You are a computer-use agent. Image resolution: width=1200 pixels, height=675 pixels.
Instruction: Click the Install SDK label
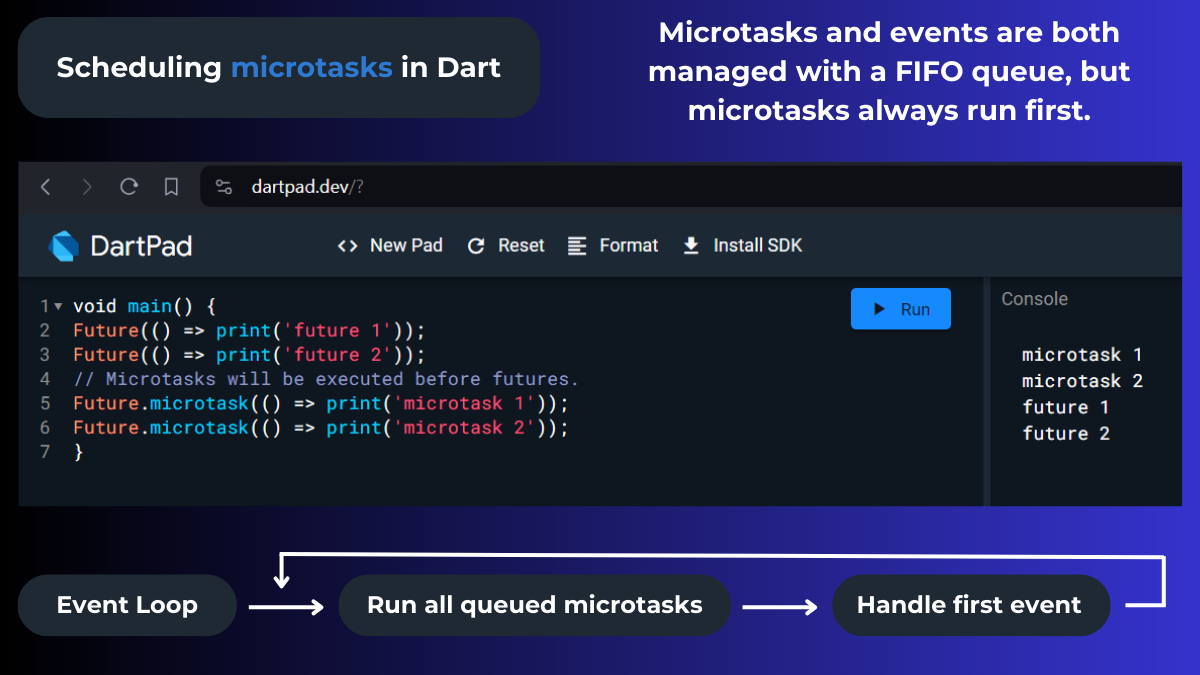755,245
